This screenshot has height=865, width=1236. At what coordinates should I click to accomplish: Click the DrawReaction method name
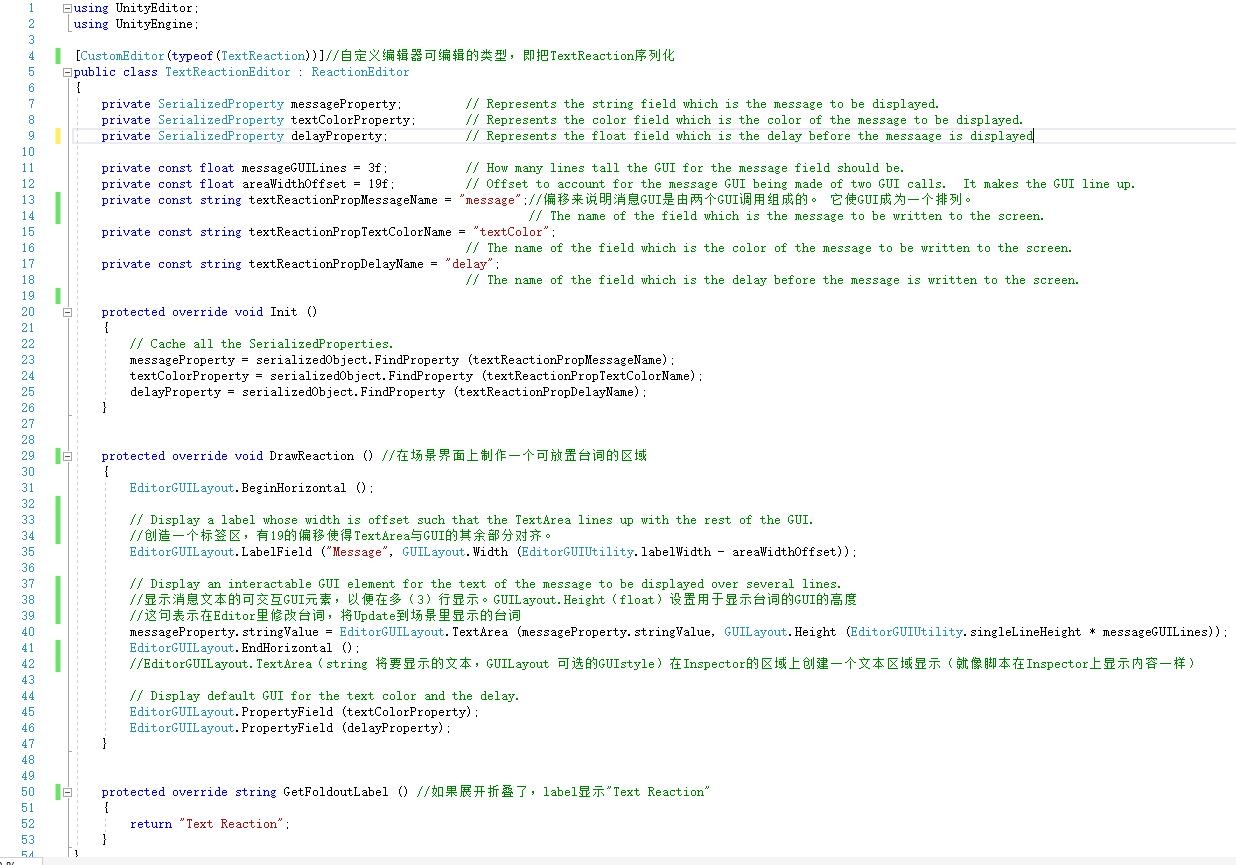(x=311, y=456)
